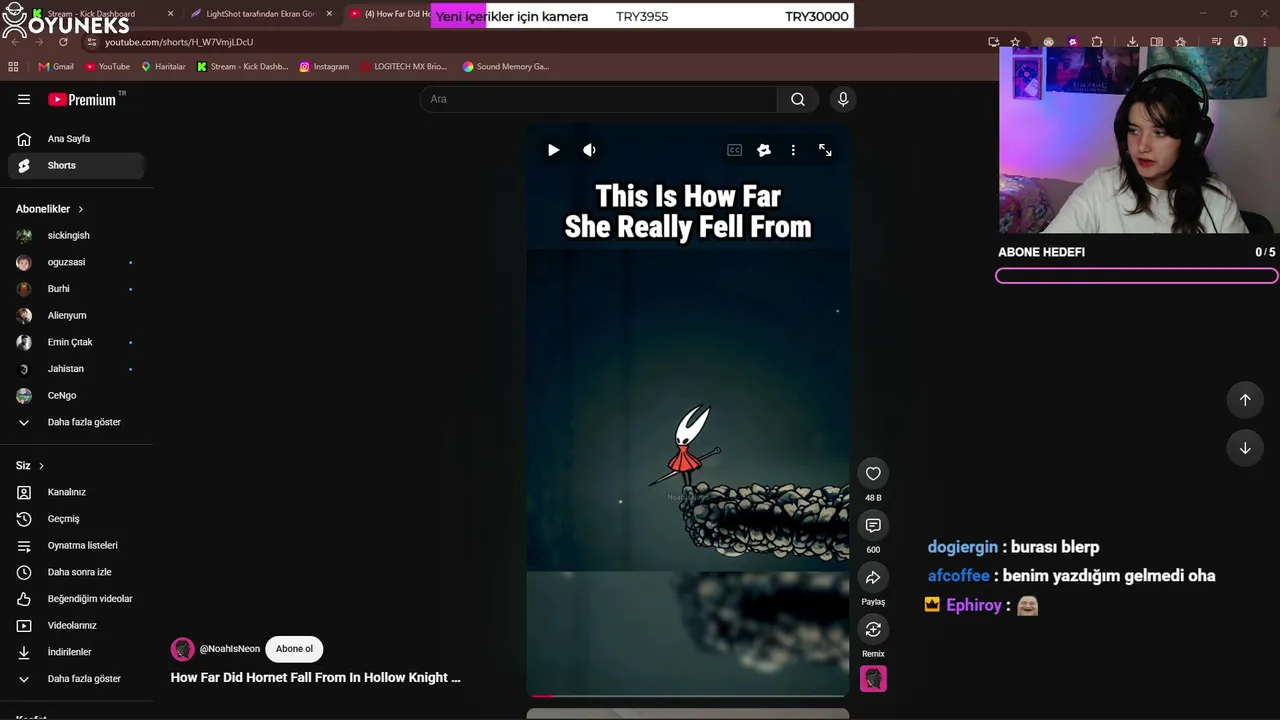Open the Jahistan subscription
1280x720 pixels.
(76, 369)
